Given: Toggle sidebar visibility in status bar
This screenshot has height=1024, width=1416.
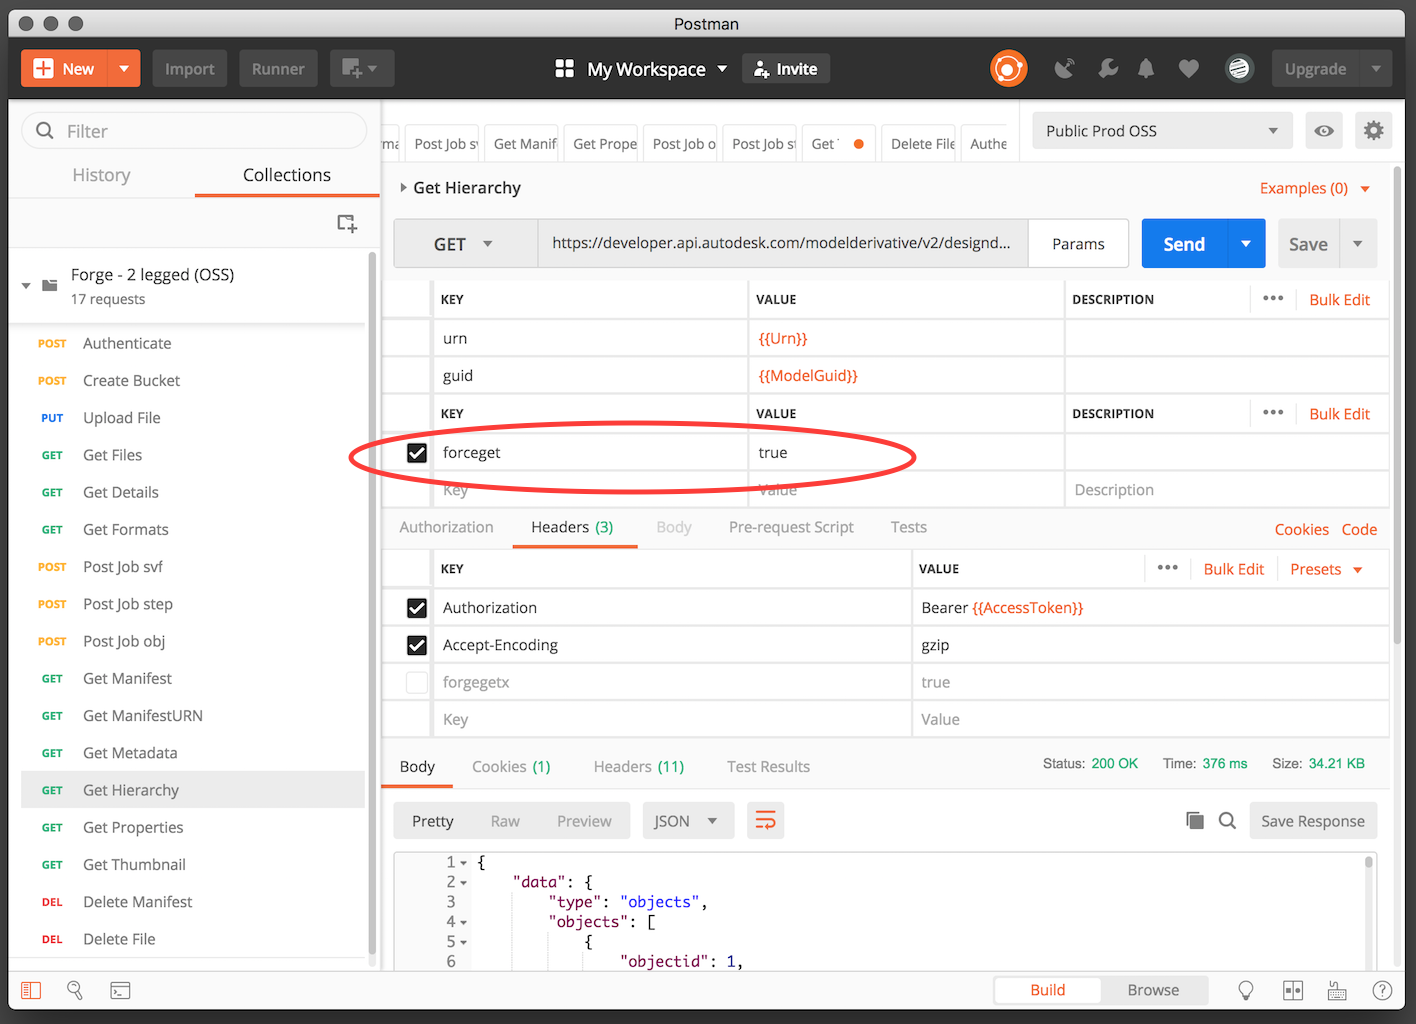Looking at the screenshot, I should (31, 990).
